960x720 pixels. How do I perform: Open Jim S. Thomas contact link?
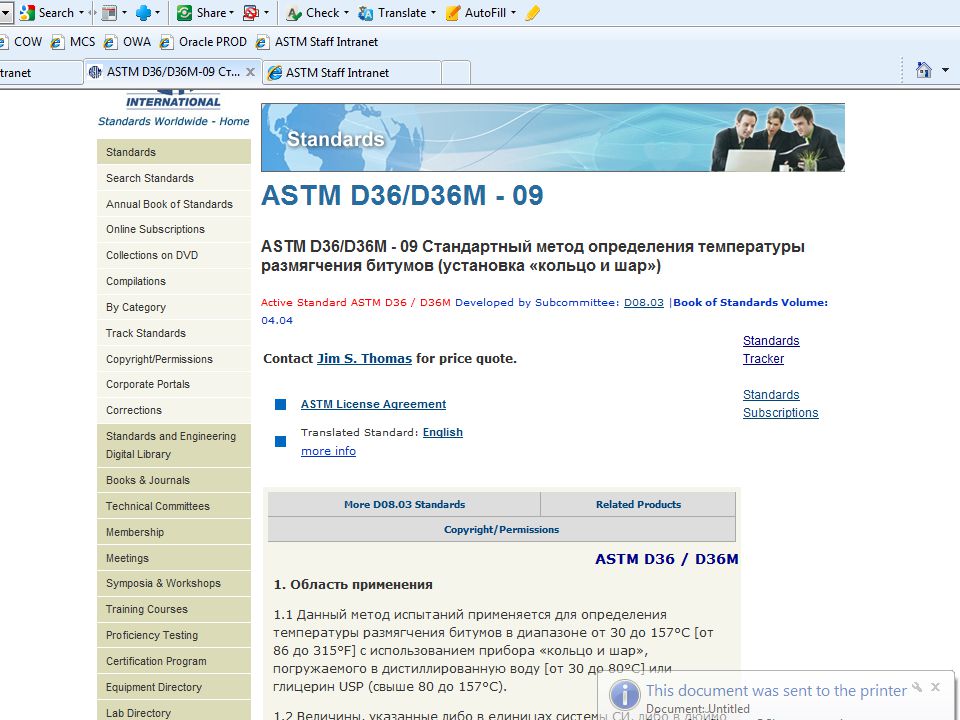pyautogui.click(x=364, y=359)
